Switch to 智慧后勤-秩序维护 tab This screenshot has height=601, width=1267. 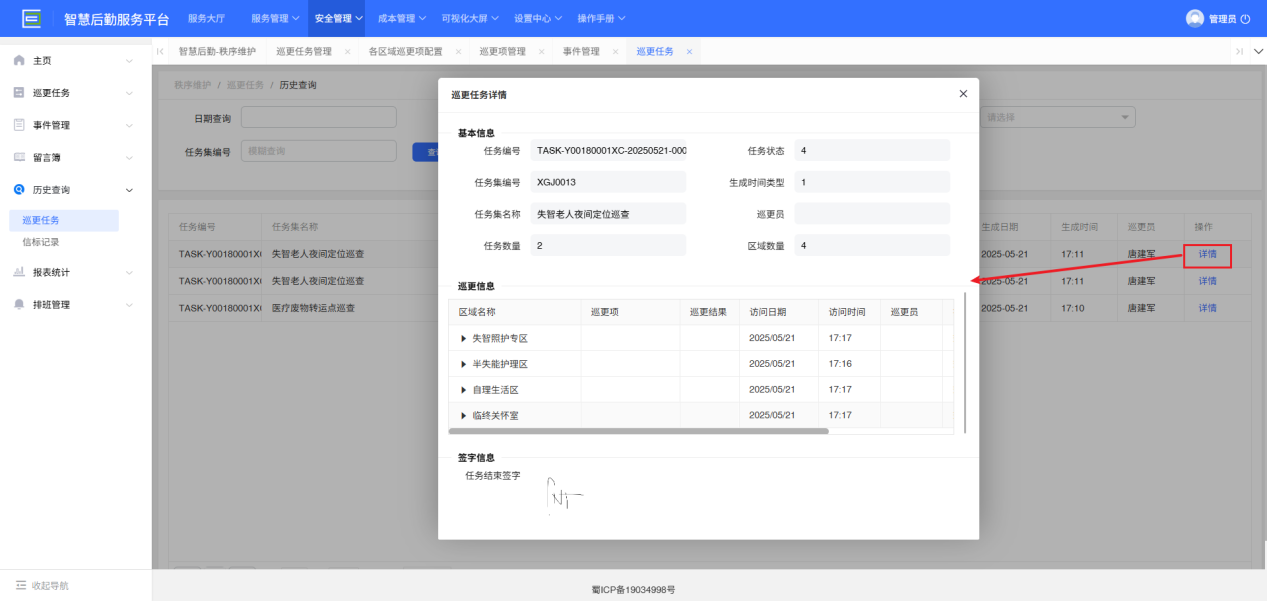click(217, 51)
